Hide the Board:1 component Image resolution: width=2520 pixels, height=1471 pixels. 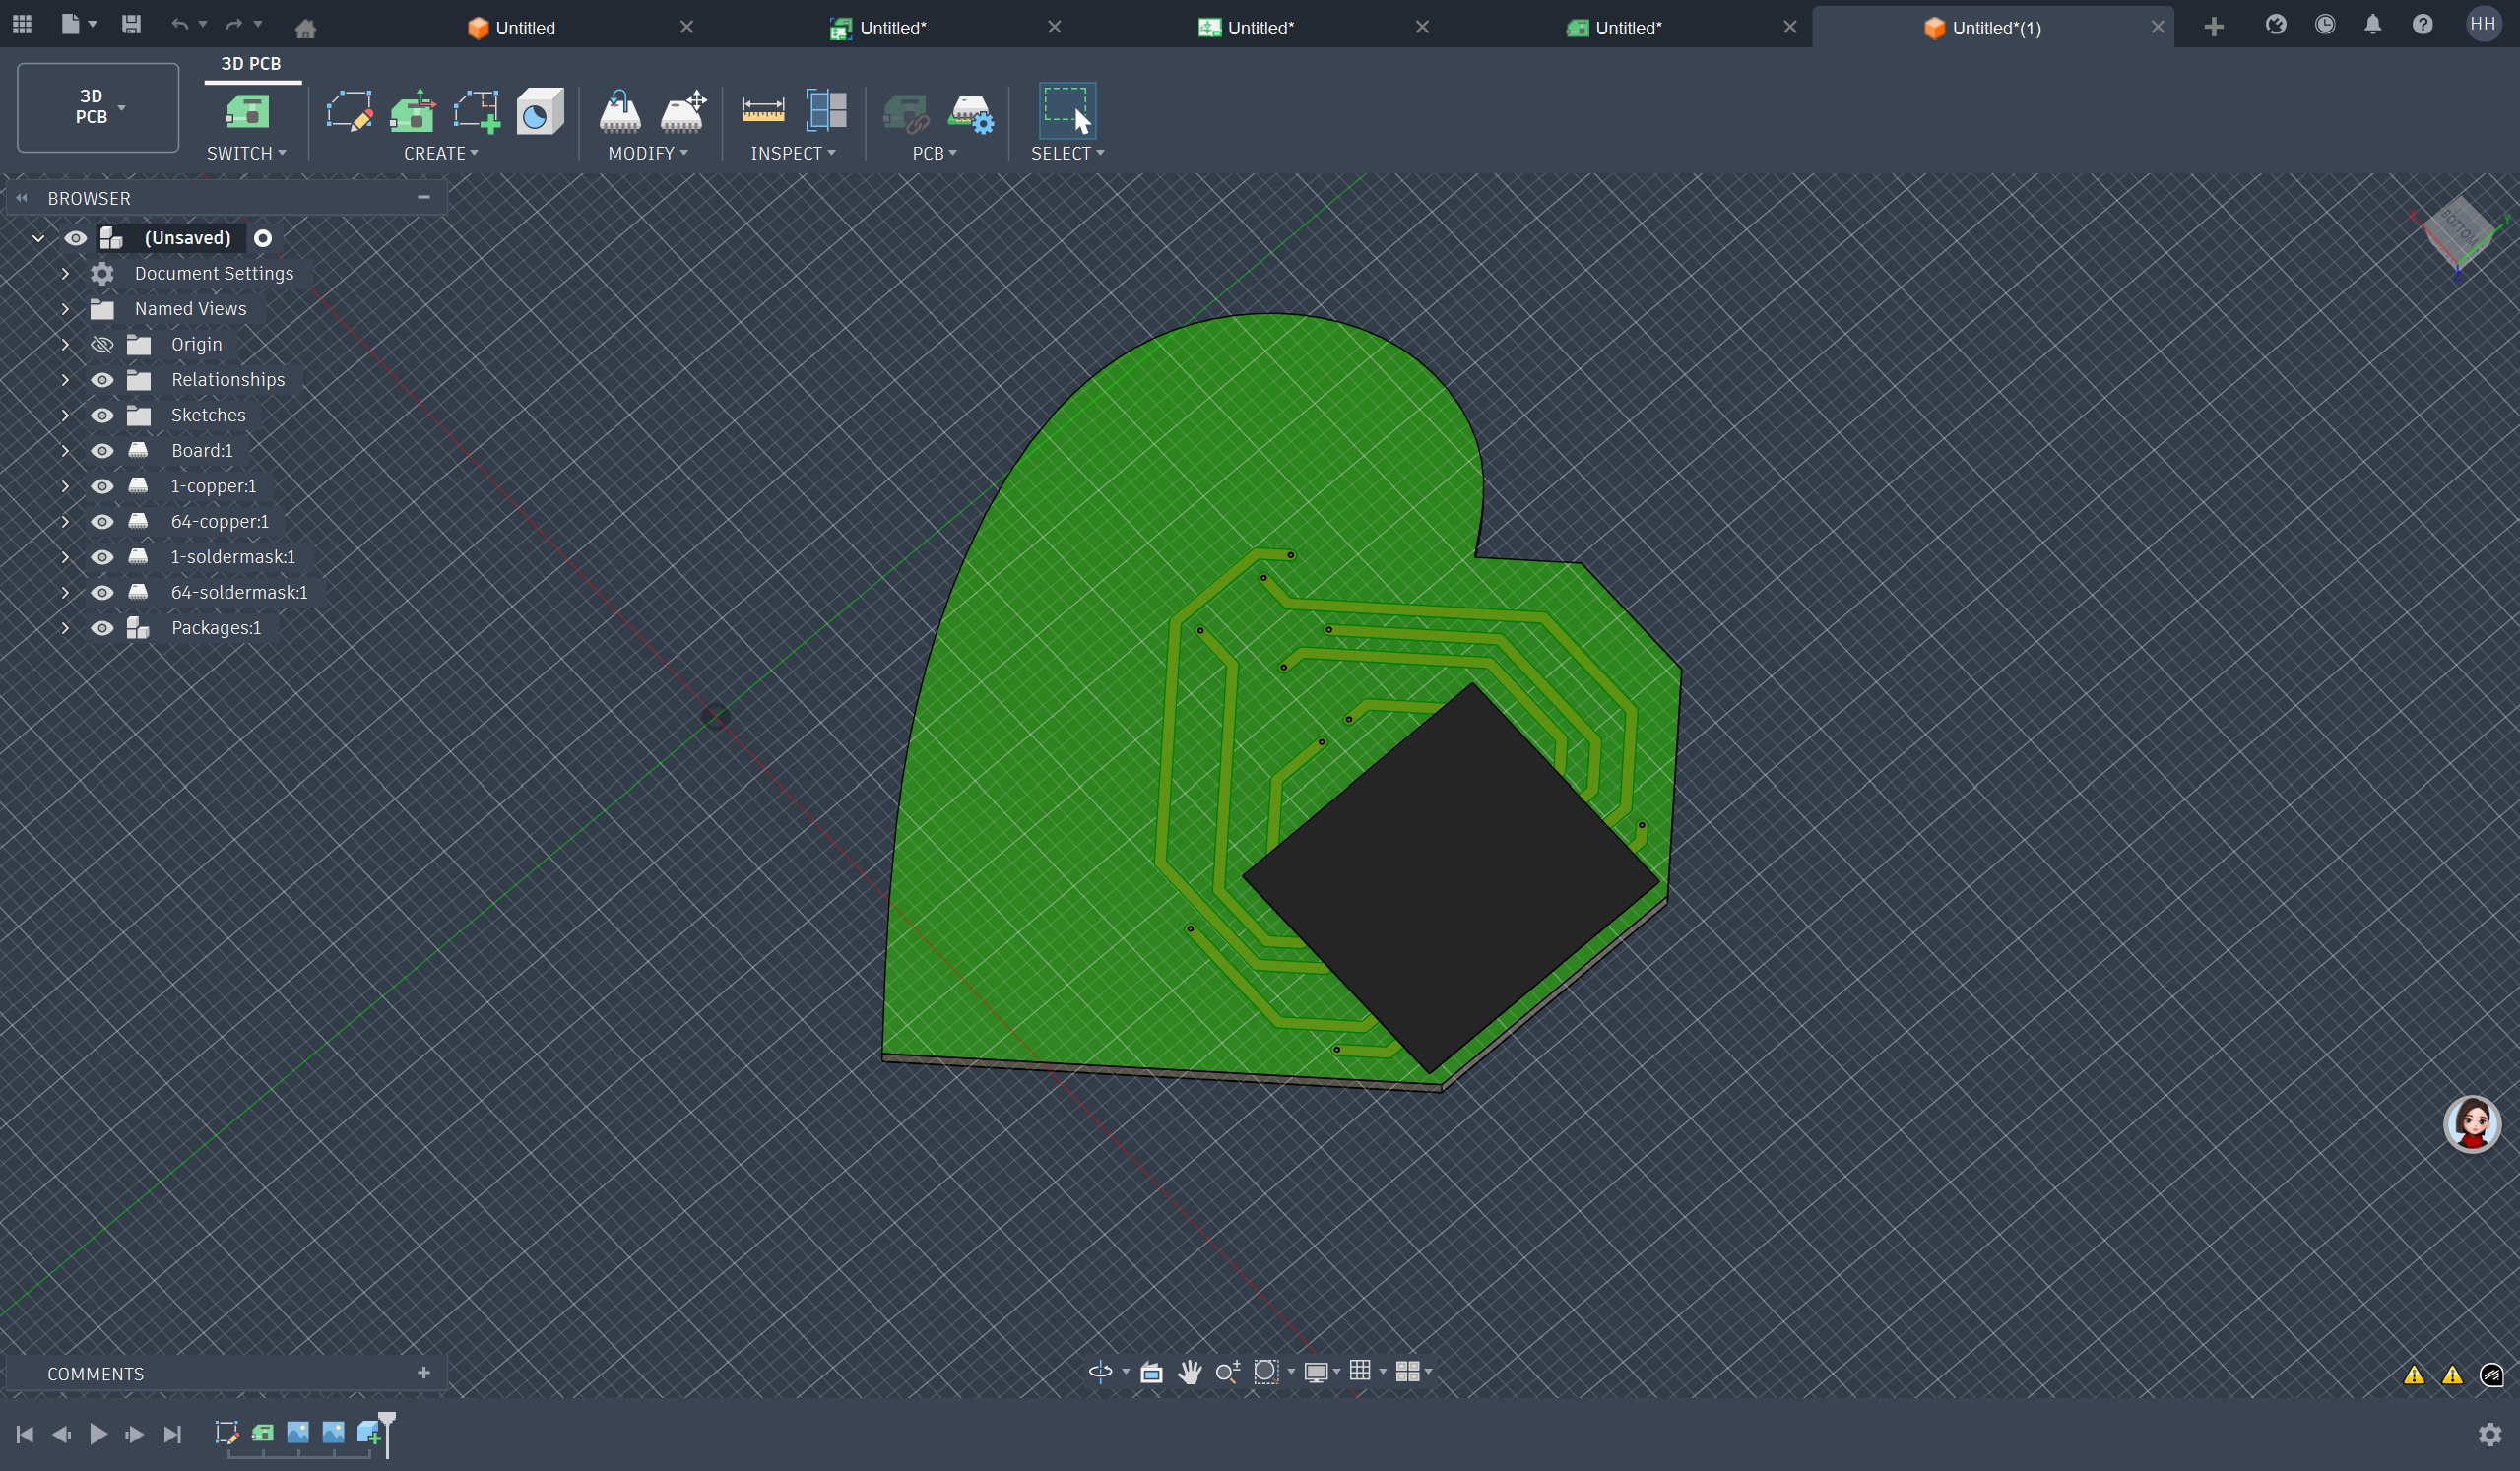pos(102,451)
